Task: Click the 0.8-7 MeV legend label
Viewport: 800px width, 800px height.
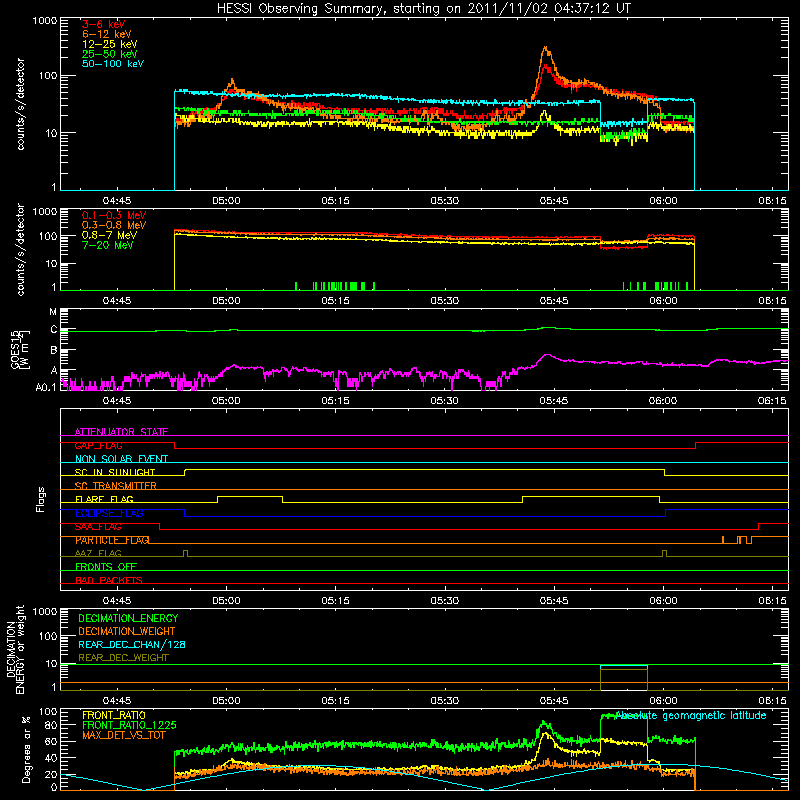Action: (109, 235)
